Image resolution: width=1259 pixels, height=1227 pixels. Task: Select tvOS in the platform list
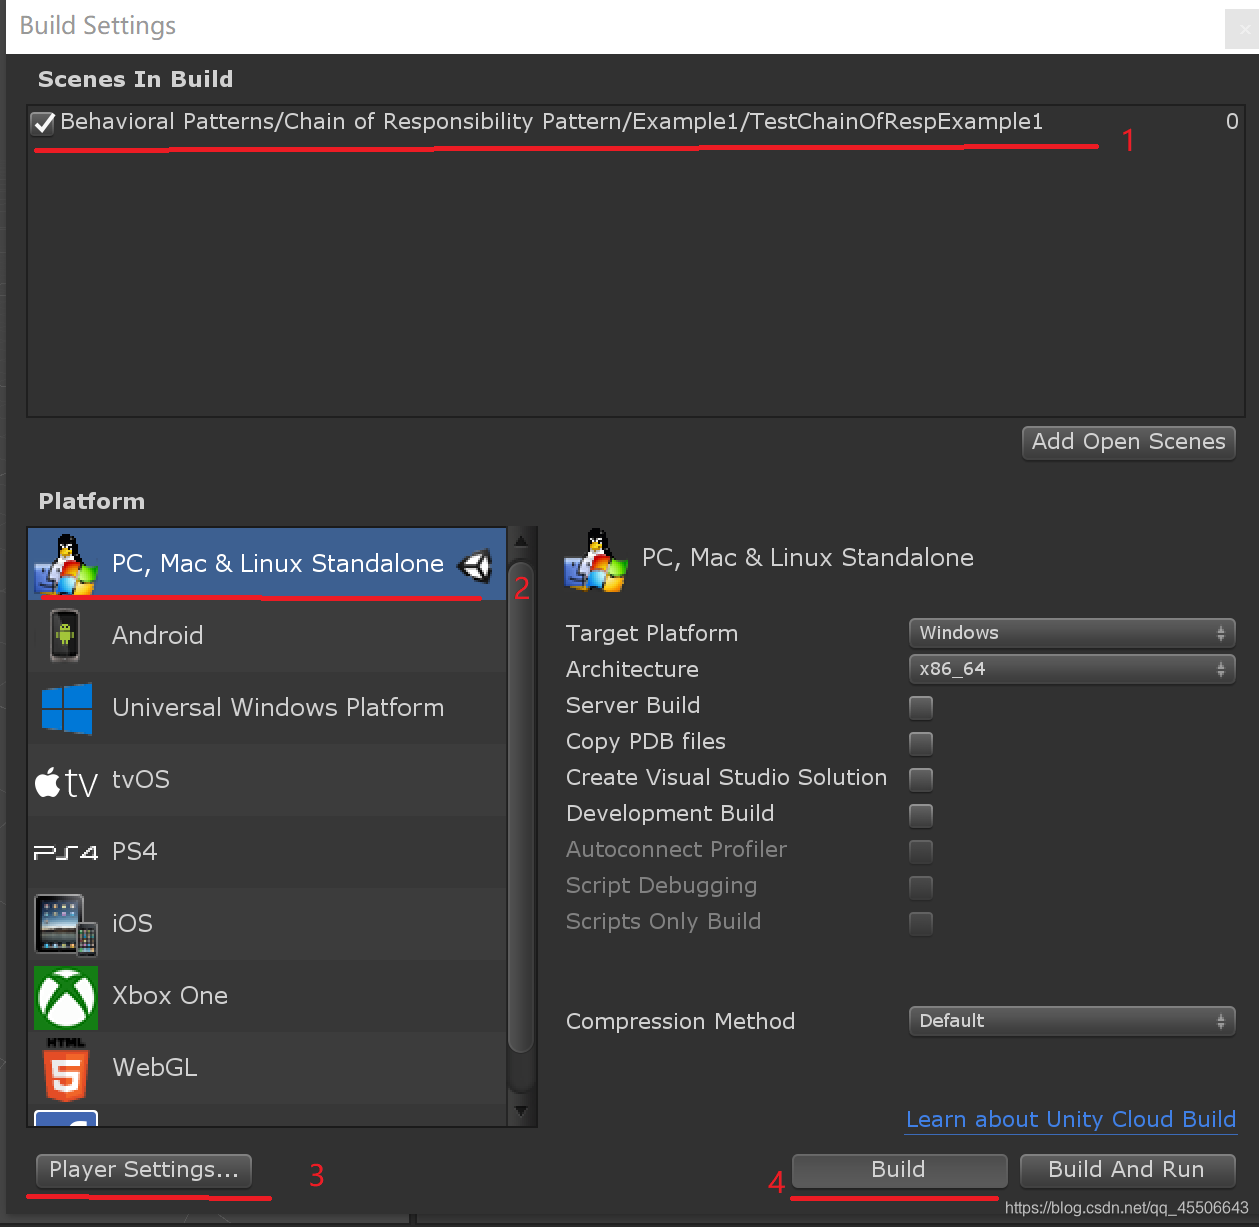coord(267,780)
